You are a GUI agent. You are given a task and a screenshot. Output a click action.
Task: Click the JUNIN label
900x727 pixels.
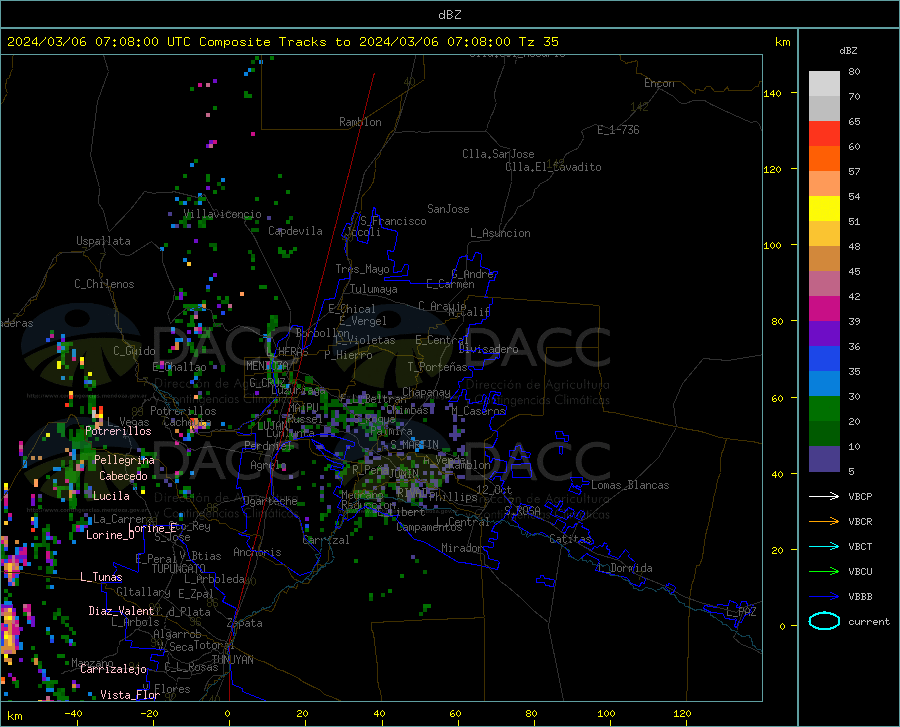click(404, 474)
